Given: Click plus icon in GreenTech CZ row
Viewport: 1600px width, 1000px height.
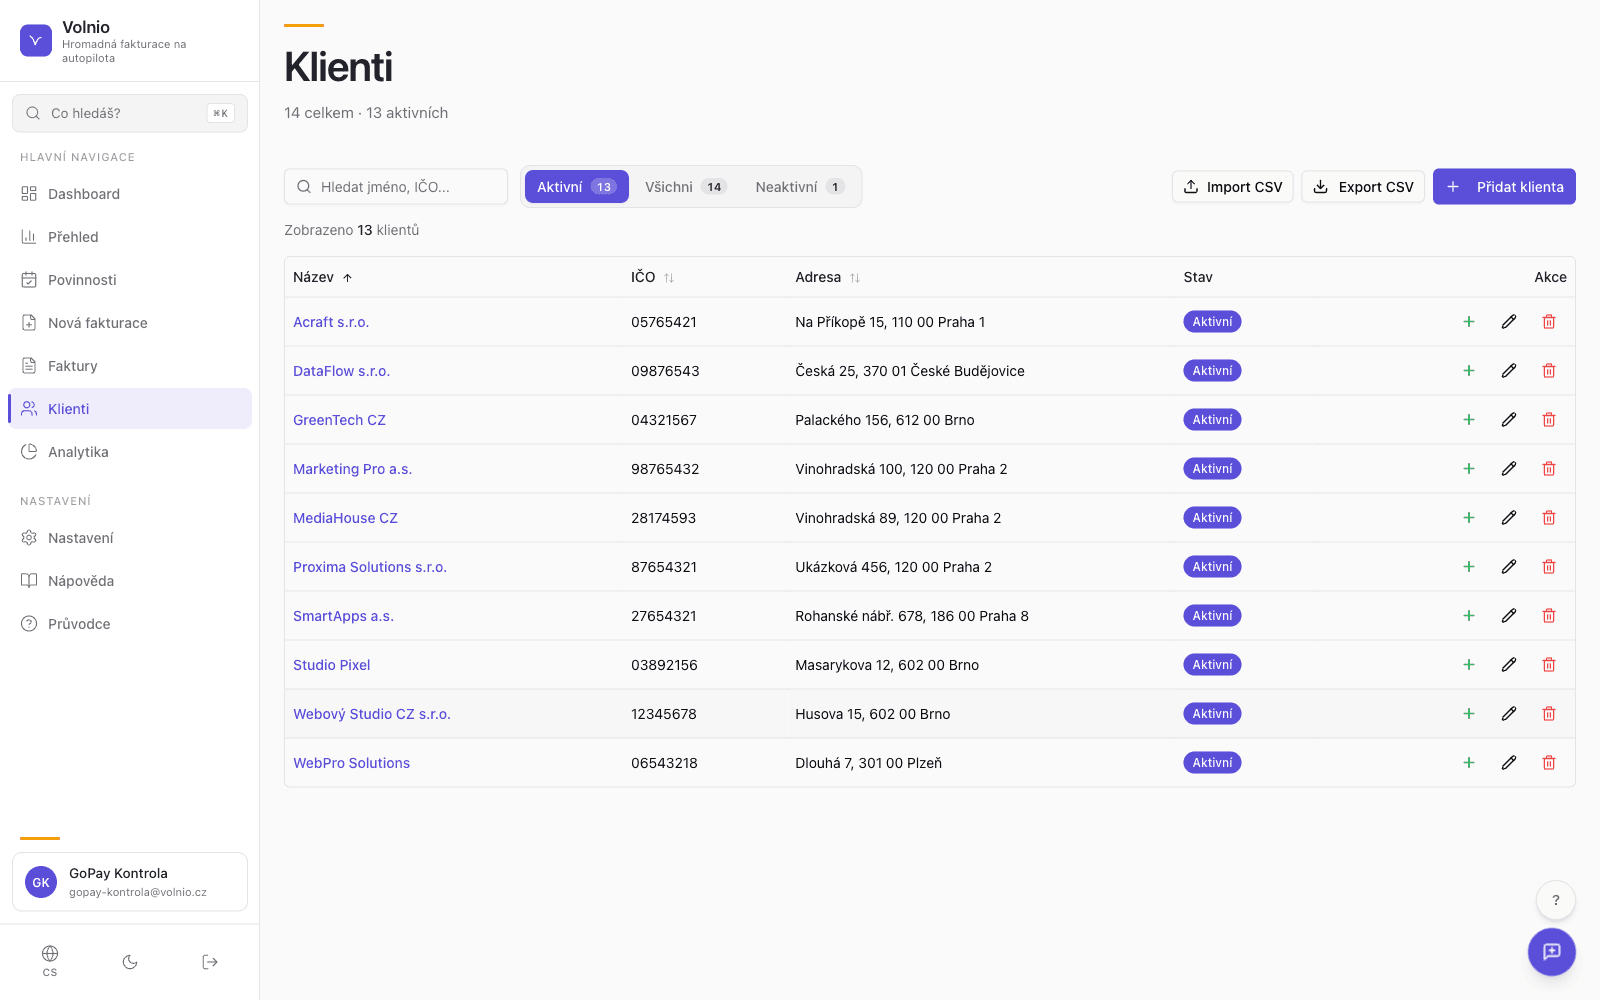Looking at the screenshot, I should 1469,420.
